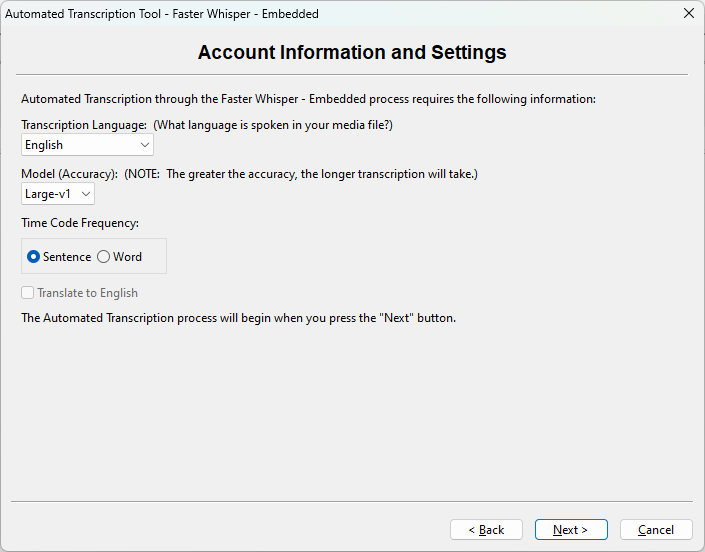Click the 'Translate to English' label text
Image resolution: width=705 pixels, height=552 pixels.
[x=87, y=293]
